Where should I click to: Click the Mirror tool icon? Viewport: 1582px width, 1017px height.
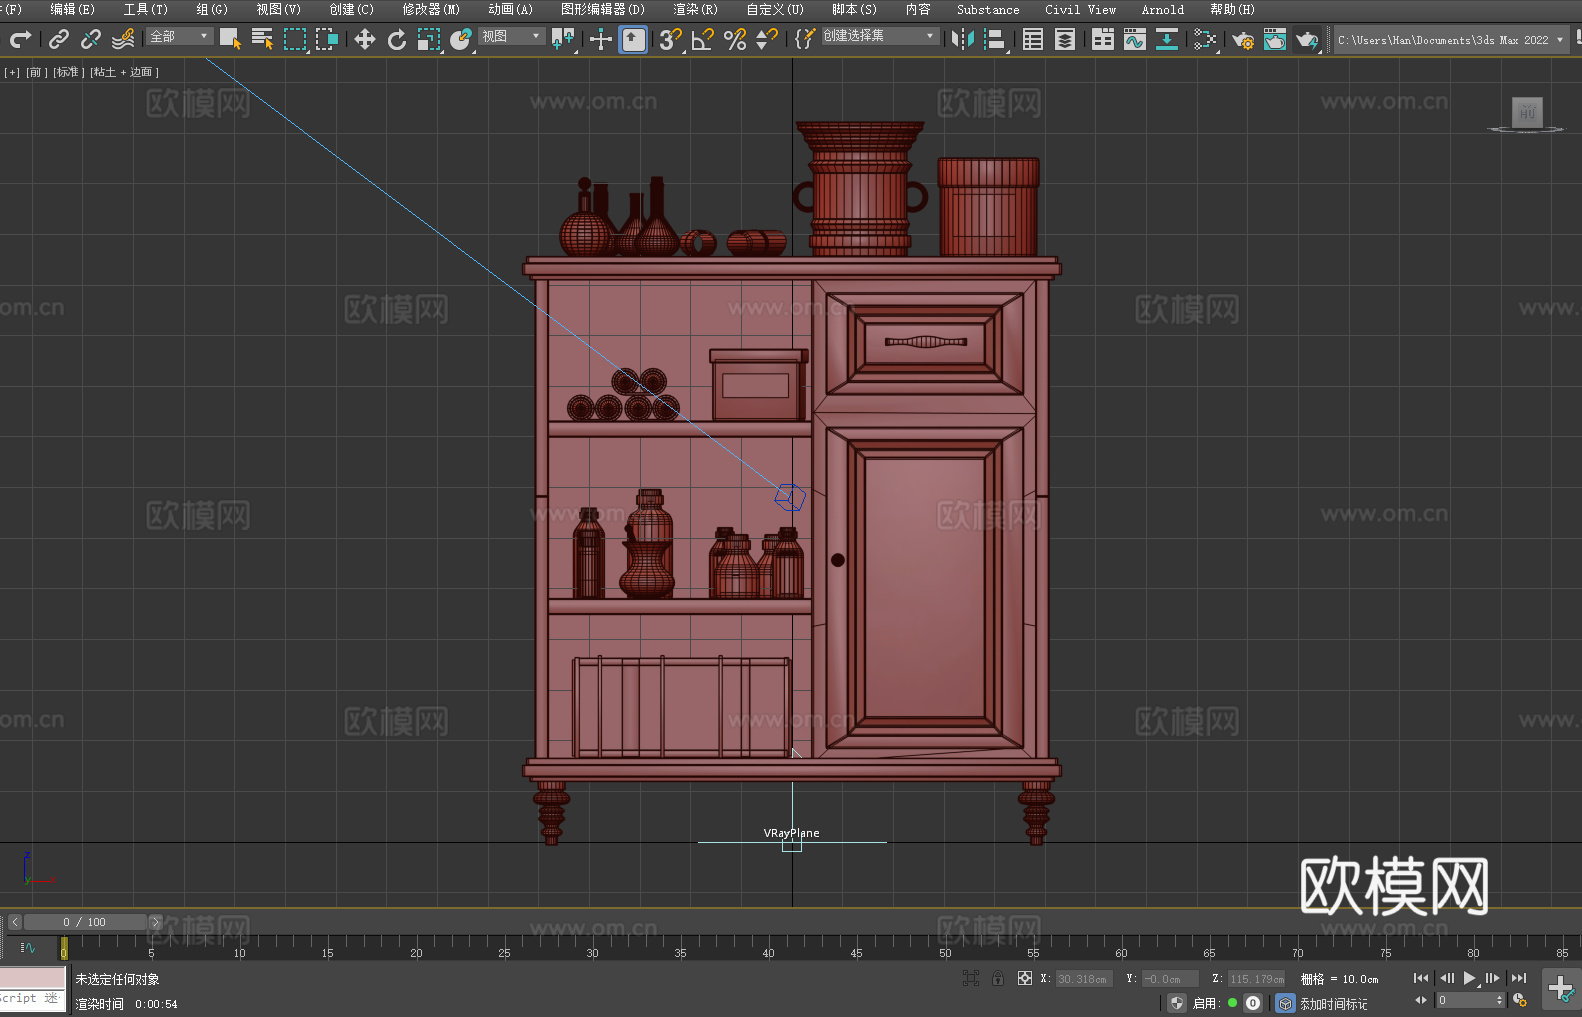(963, 39)
